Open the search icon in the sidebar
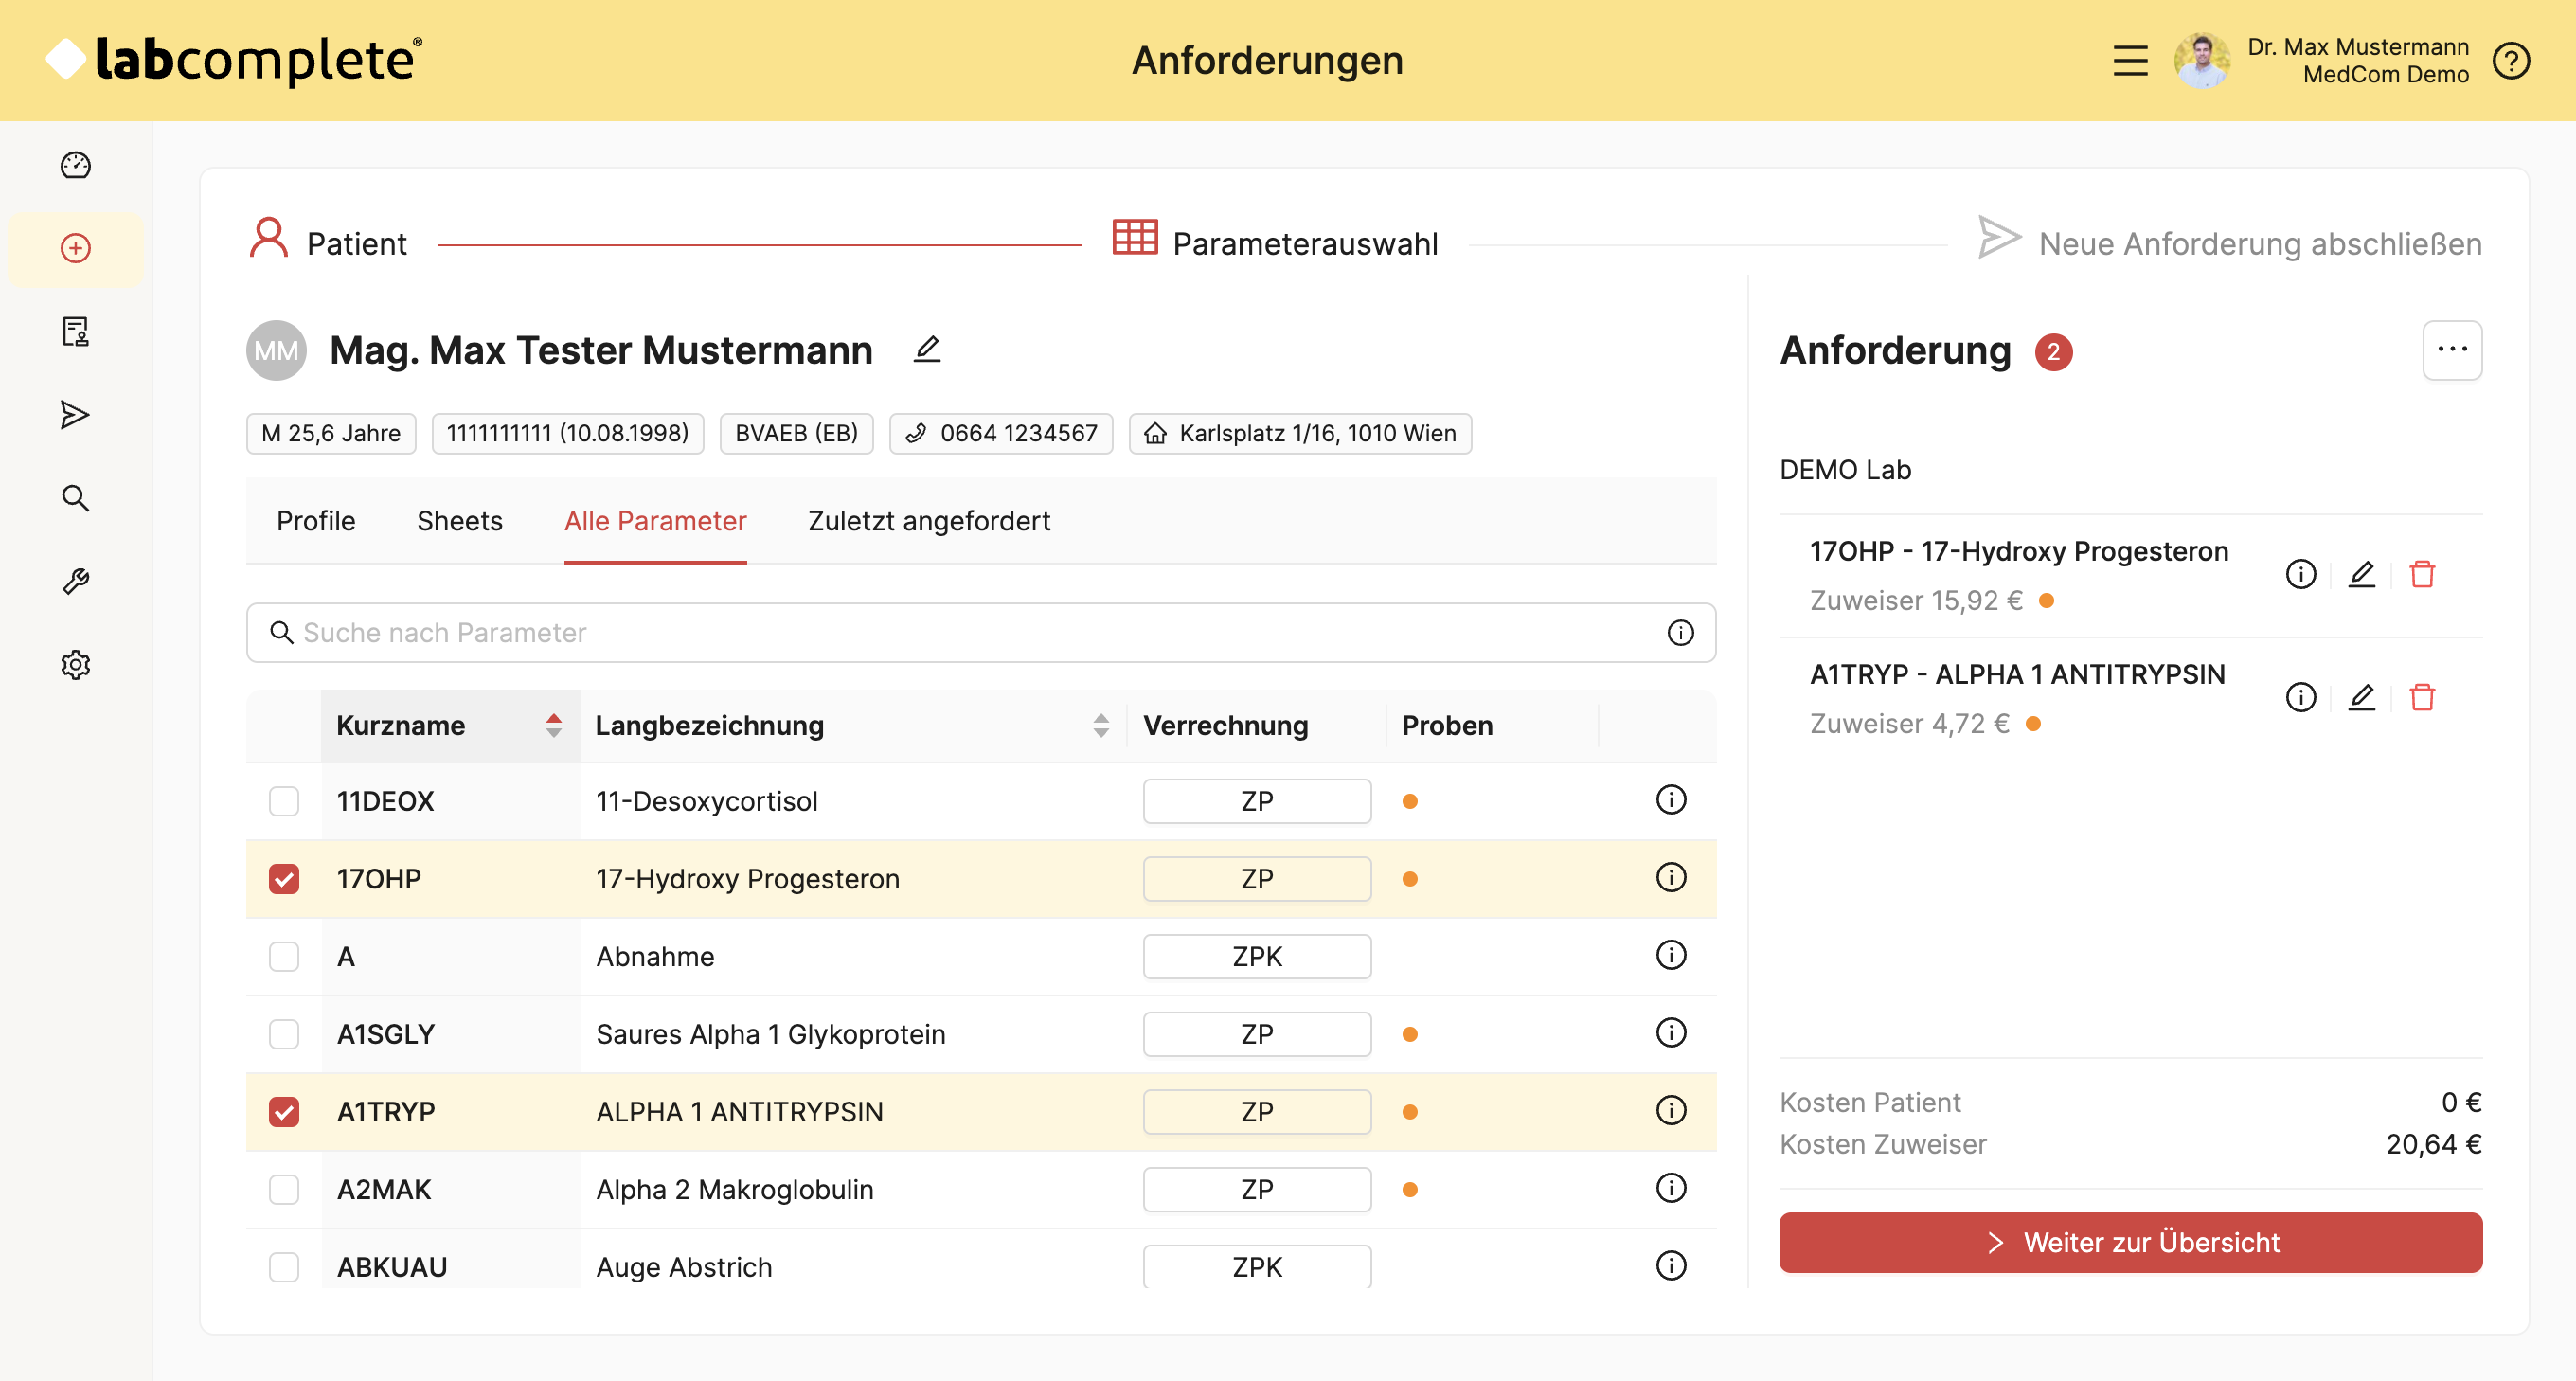 point(75,498)
